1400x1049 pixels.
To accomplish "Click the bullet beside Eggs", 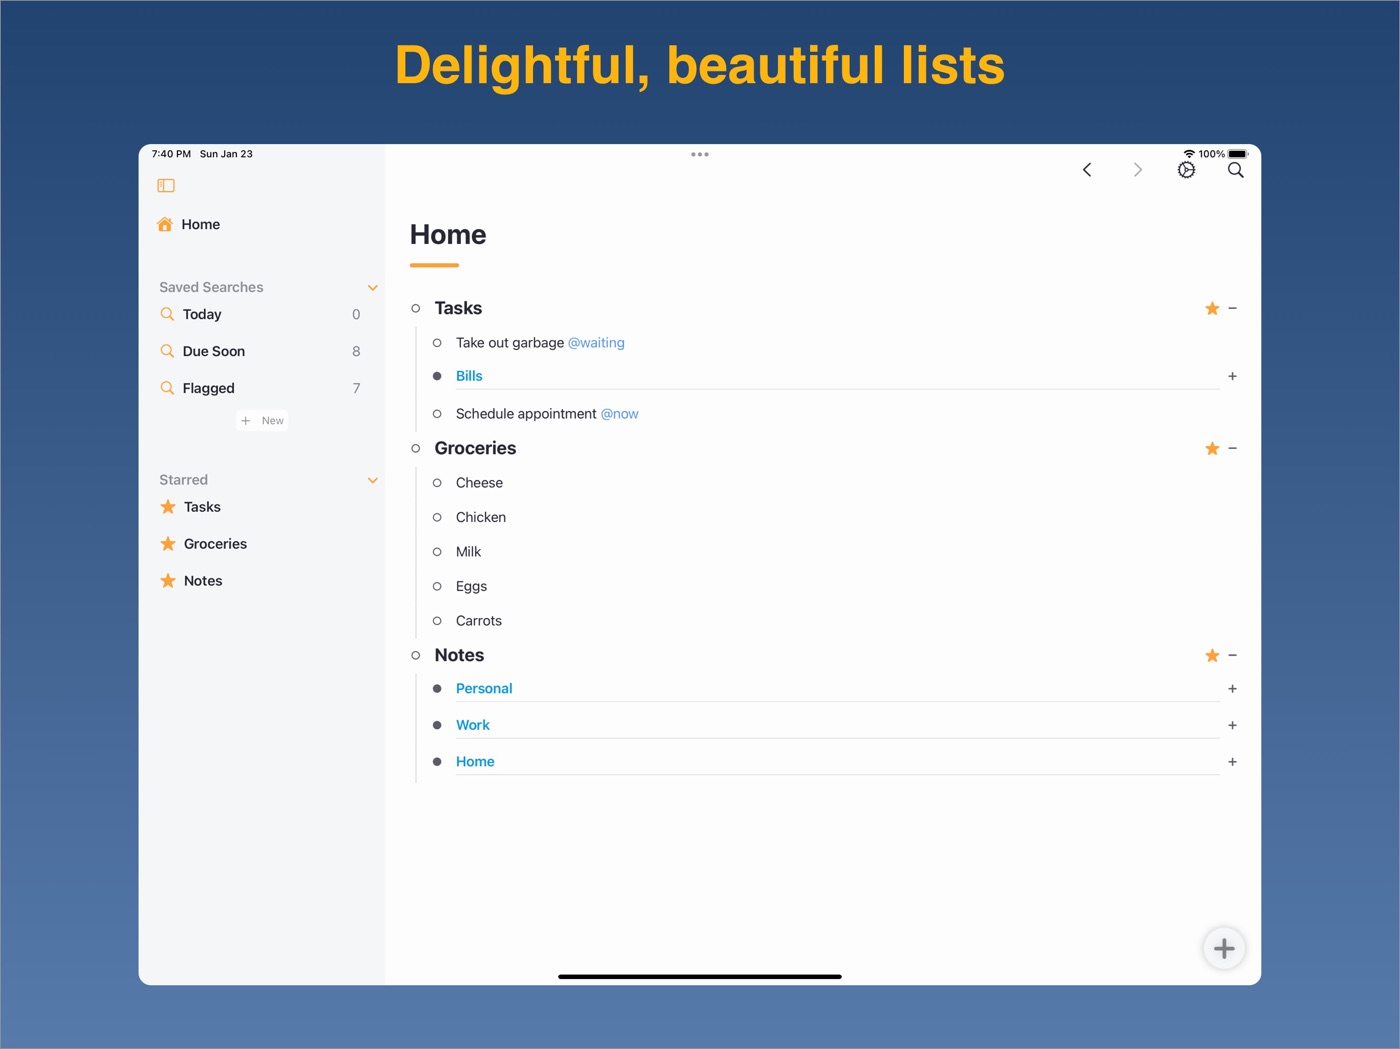I will (437, 586).
